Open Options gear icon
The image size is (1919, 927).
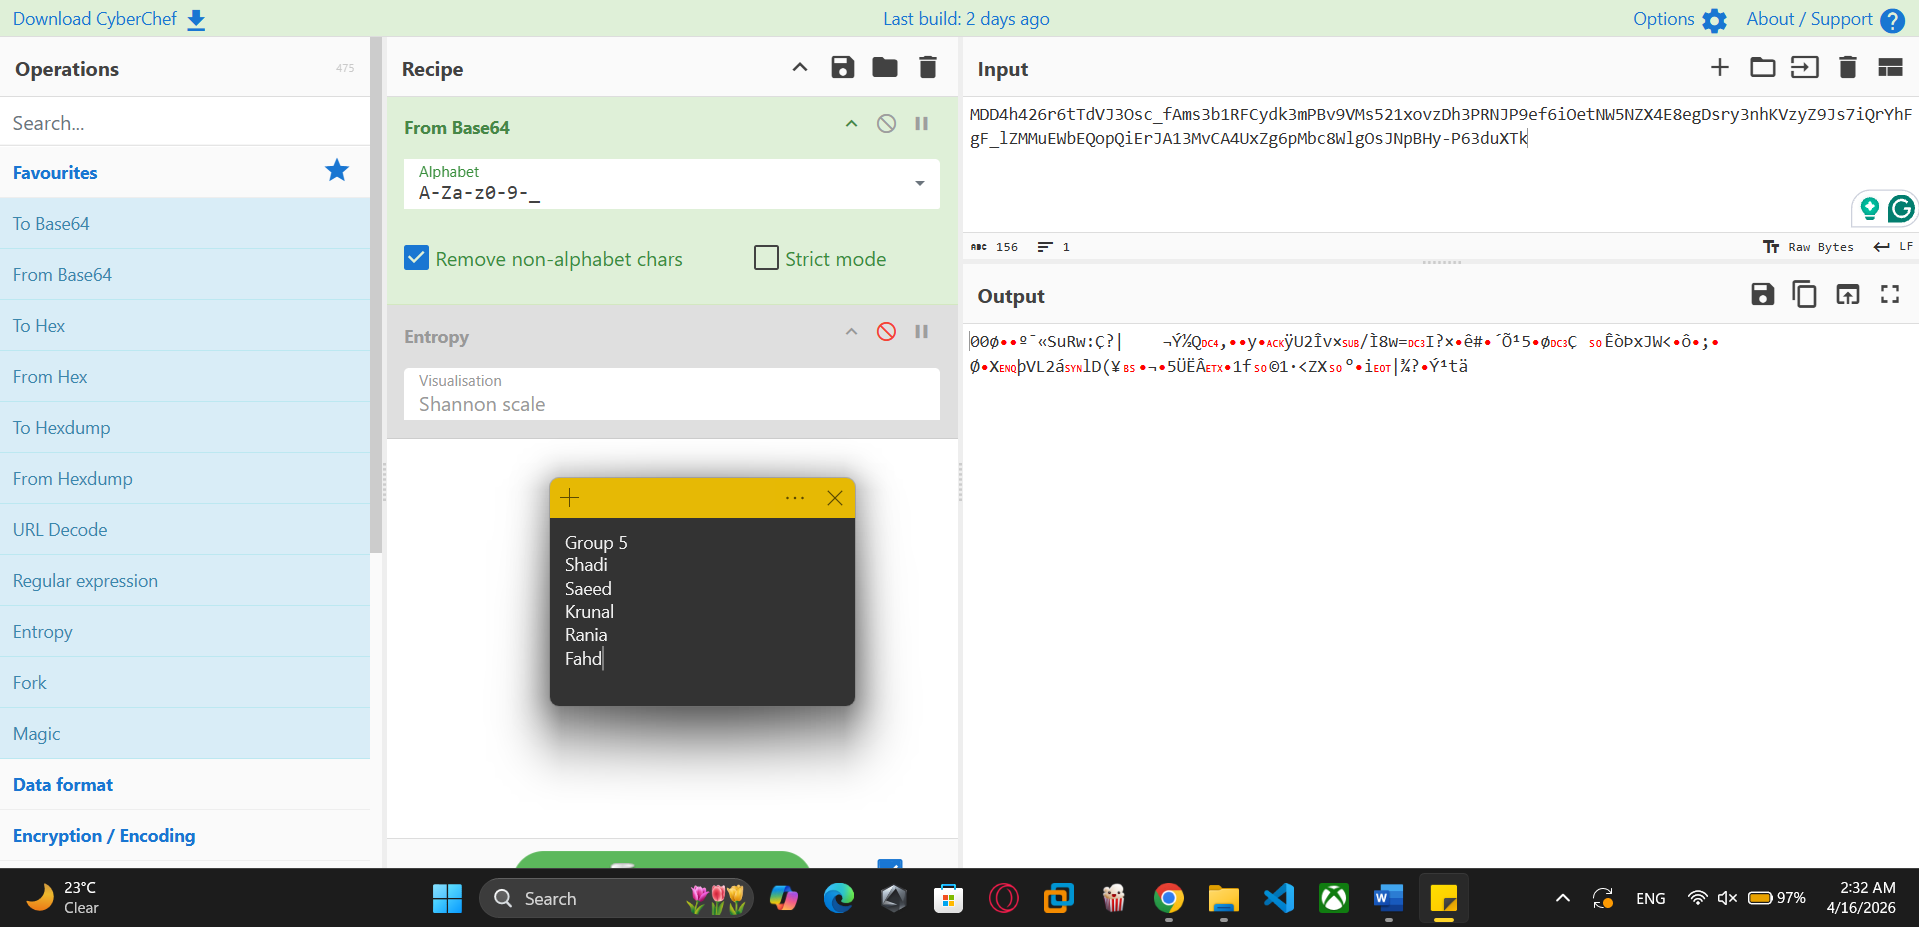[1714, 20]
